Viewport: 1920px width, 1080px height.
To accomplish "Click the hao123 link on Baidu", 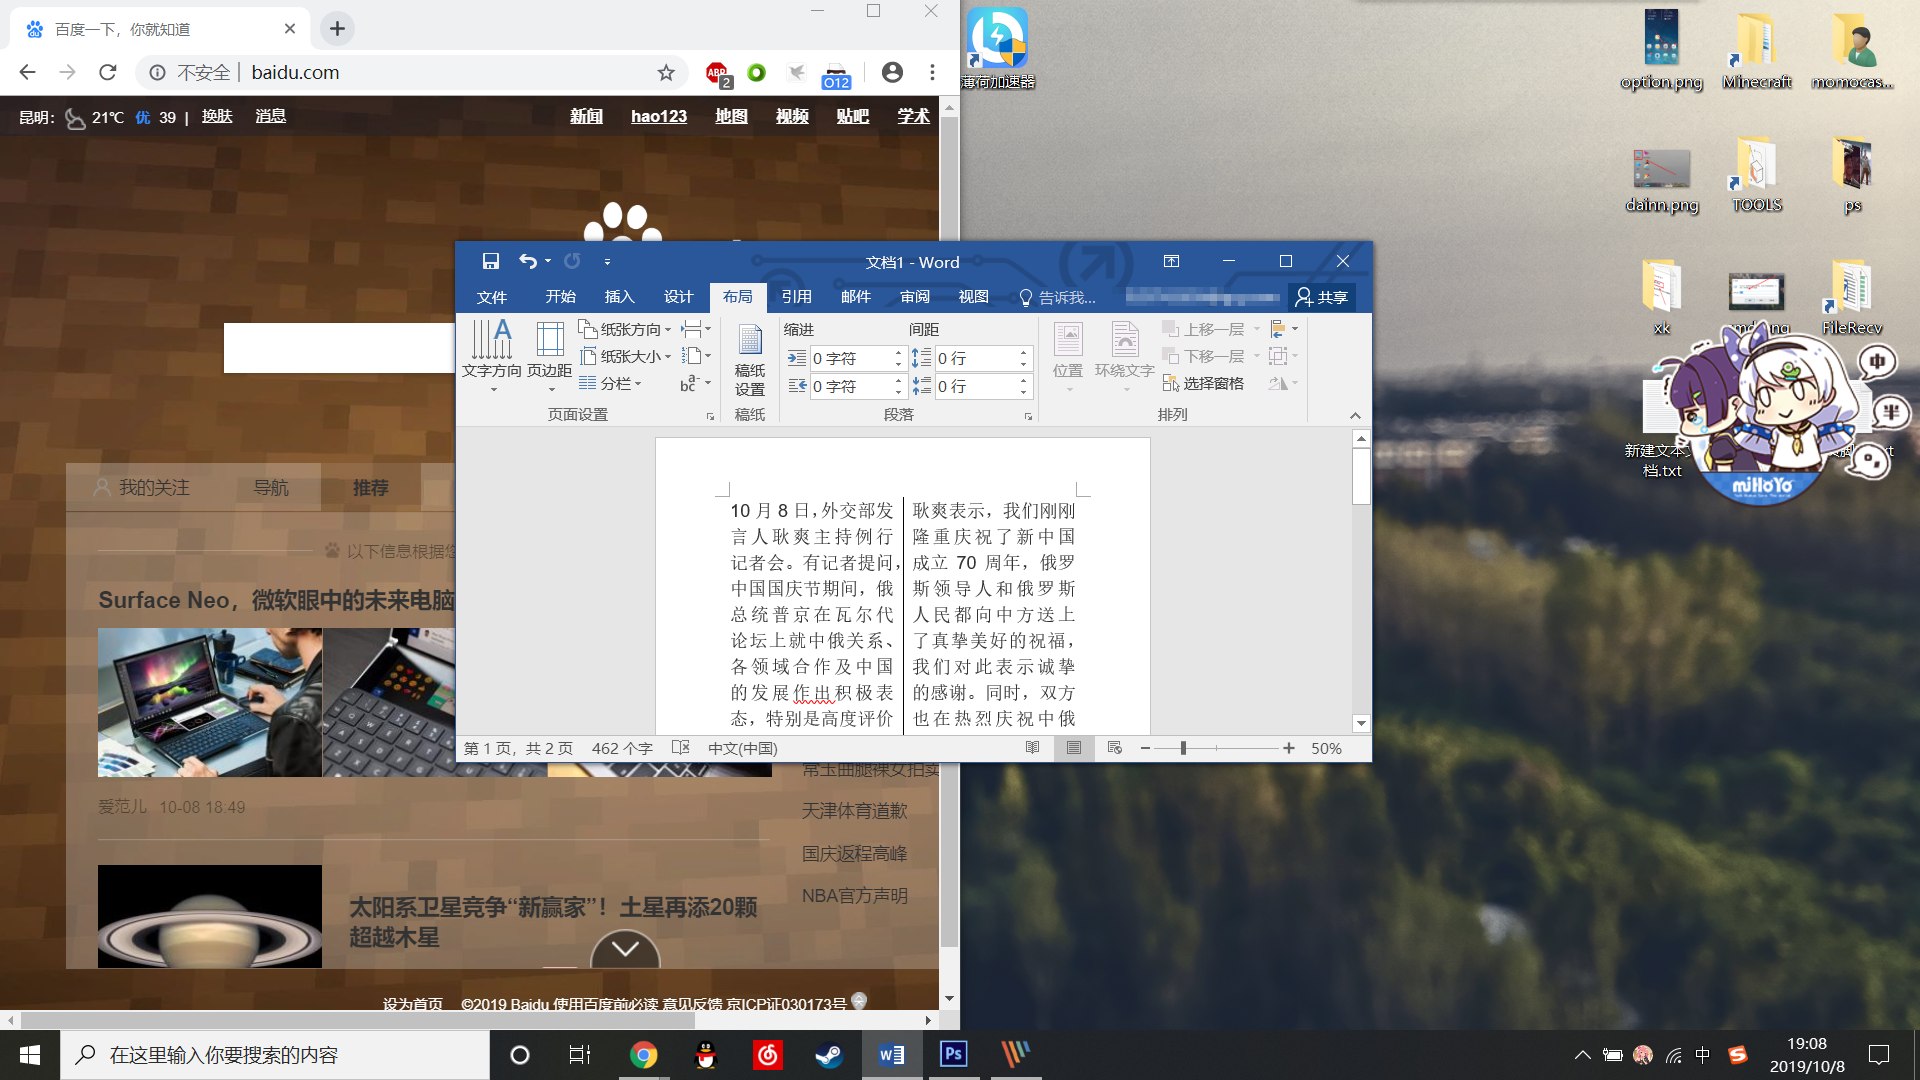I will click(658, 116).
